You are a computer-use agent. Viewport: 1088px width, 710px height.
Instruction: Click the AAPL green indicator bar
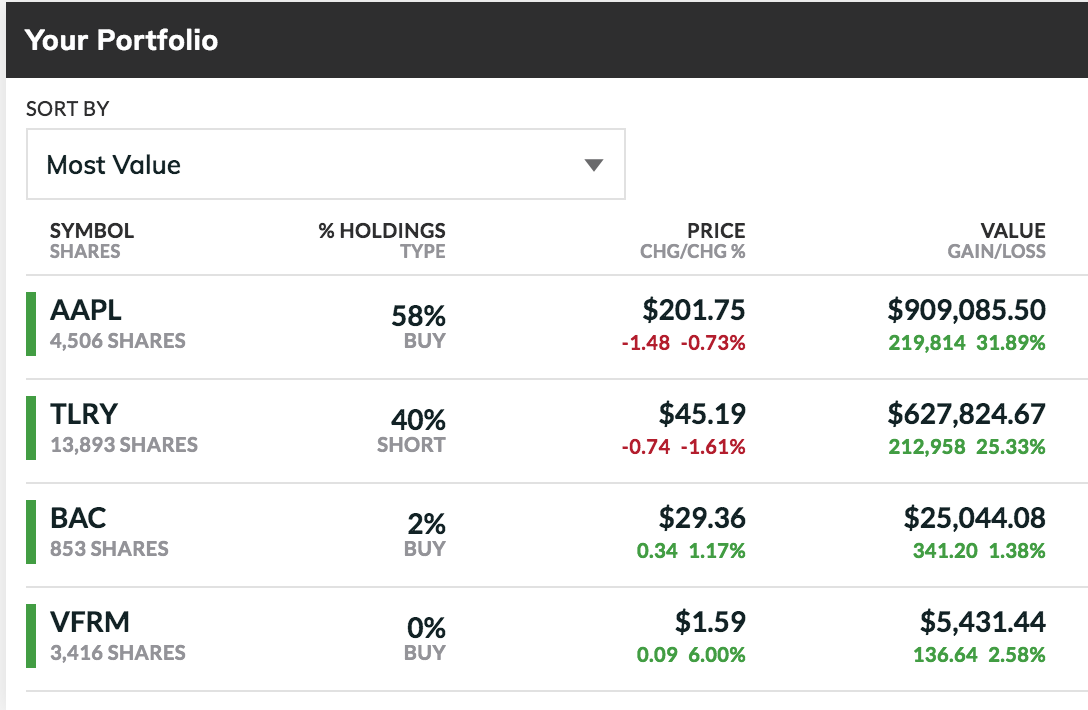[x=30, y=323]
